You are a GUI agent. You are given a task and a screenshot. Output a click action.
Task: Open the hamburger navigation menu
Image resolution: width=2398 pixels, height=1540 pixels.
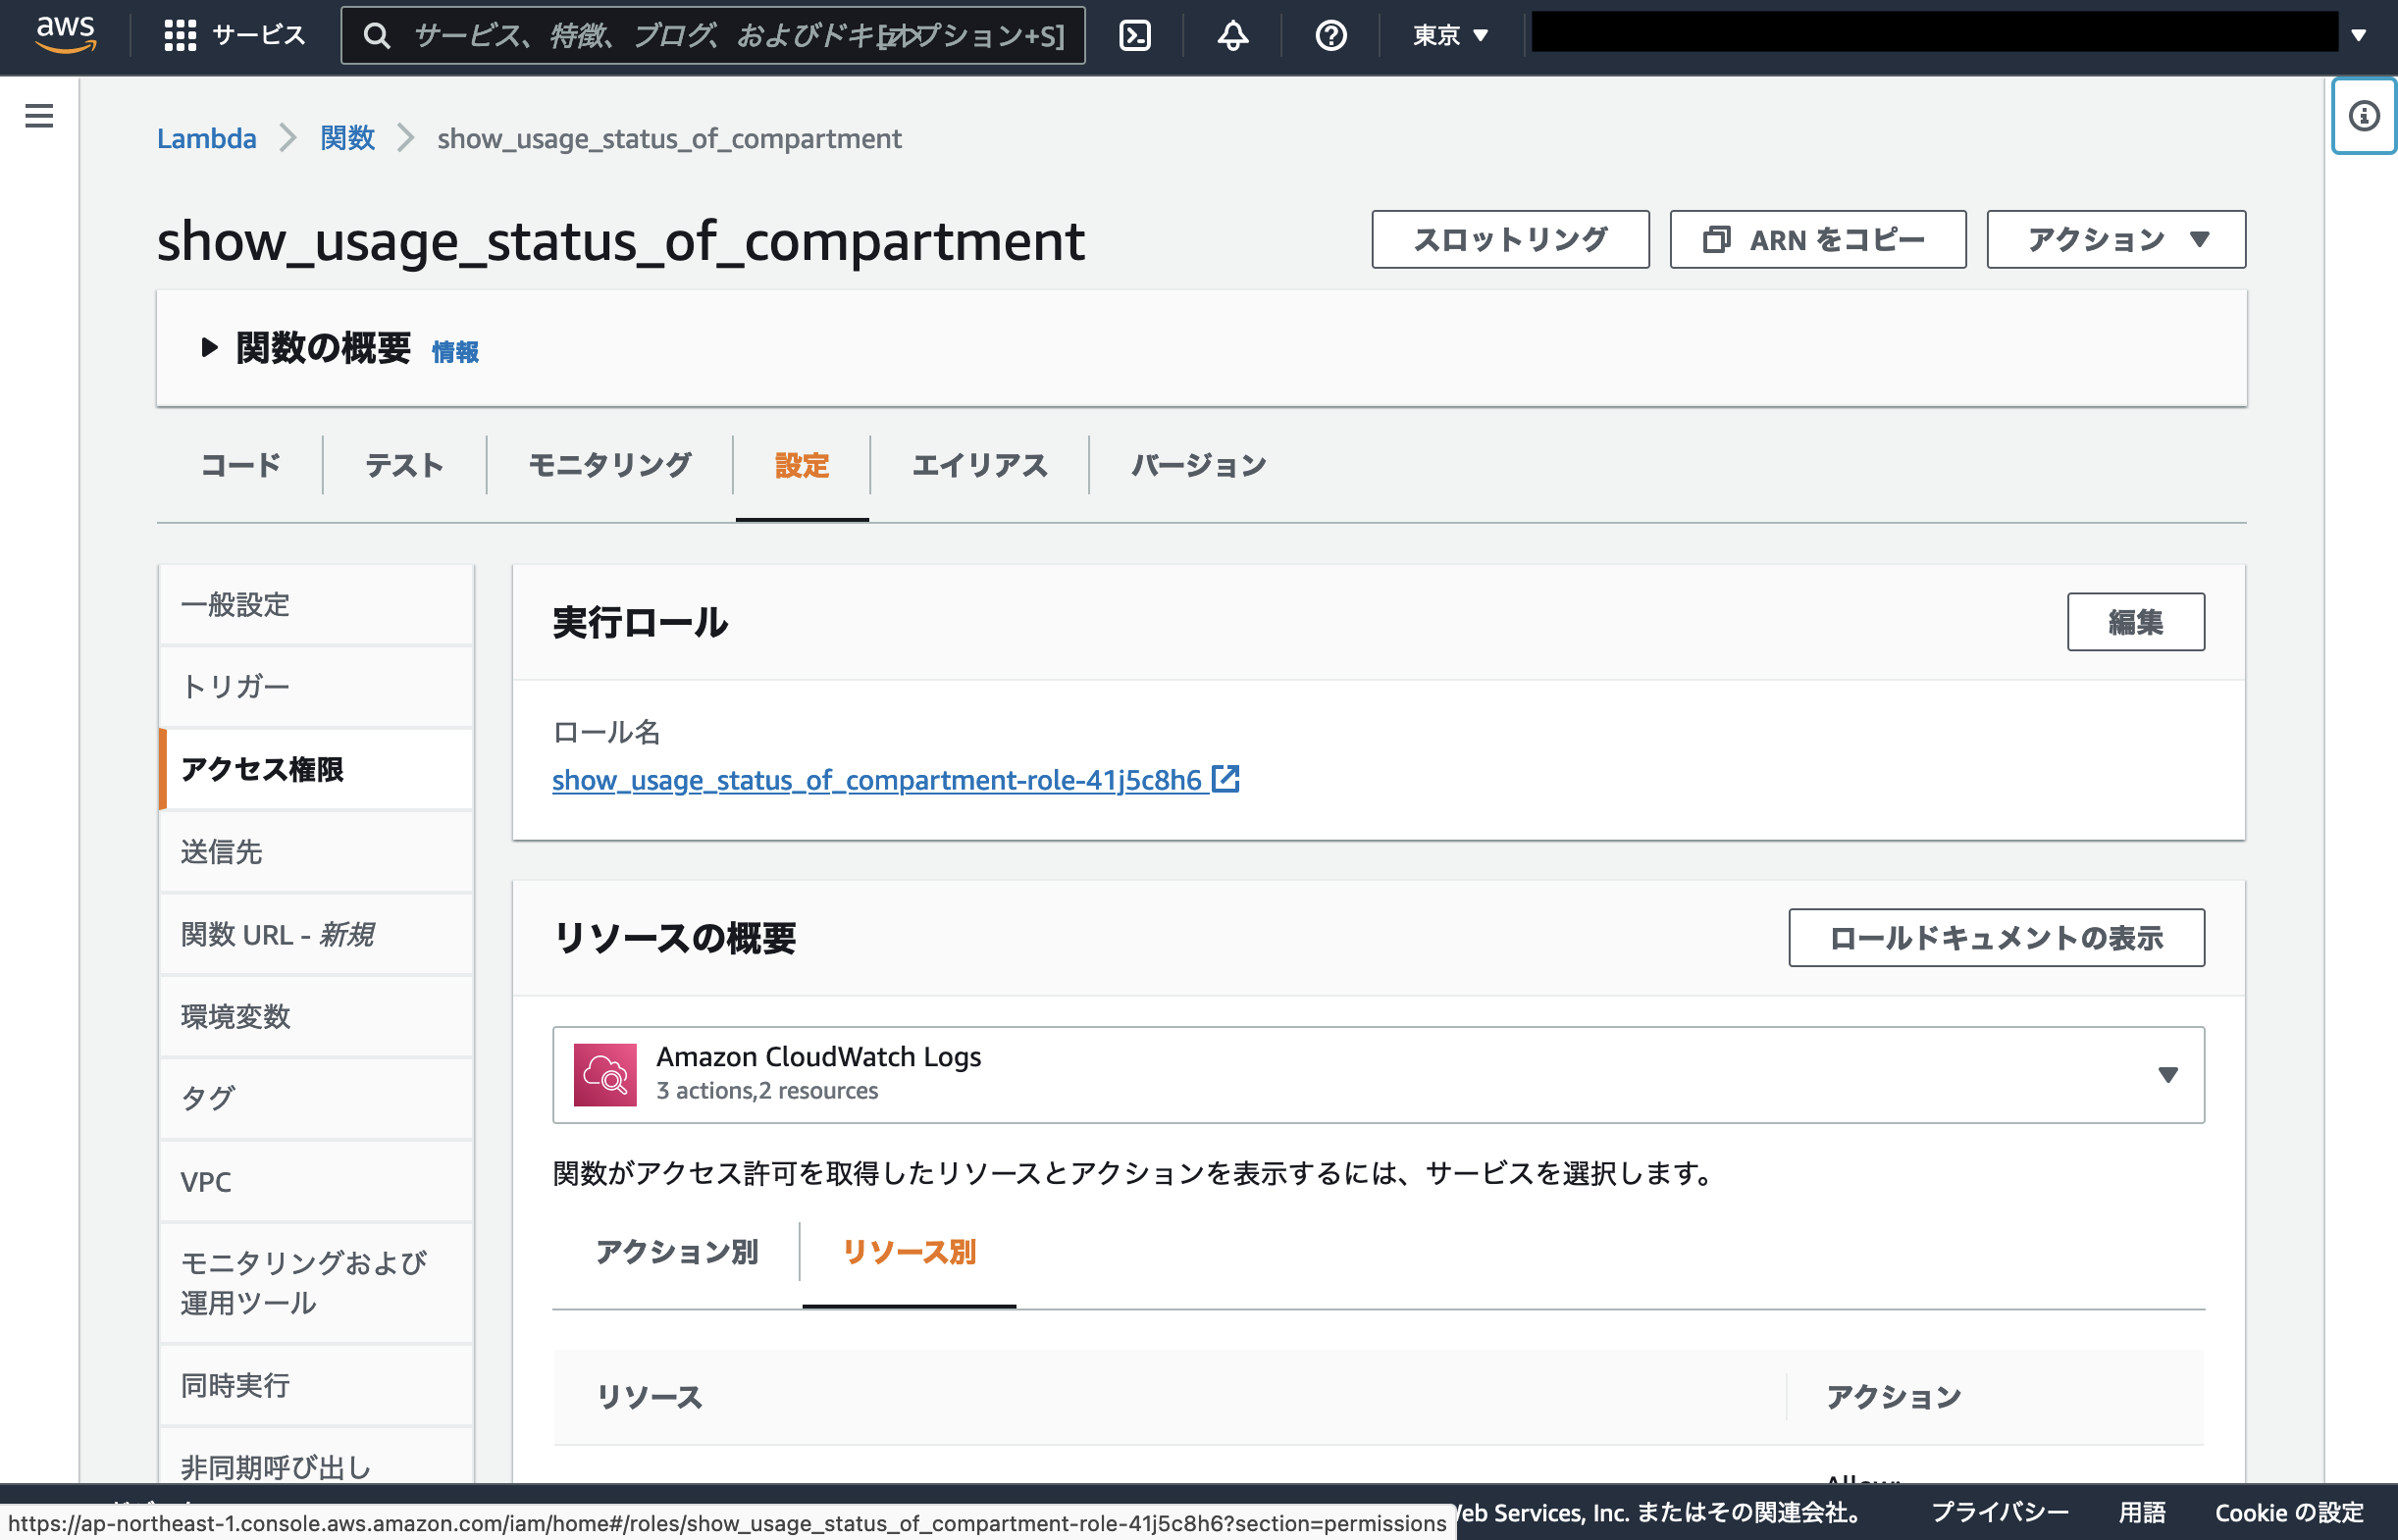point(39,116)
